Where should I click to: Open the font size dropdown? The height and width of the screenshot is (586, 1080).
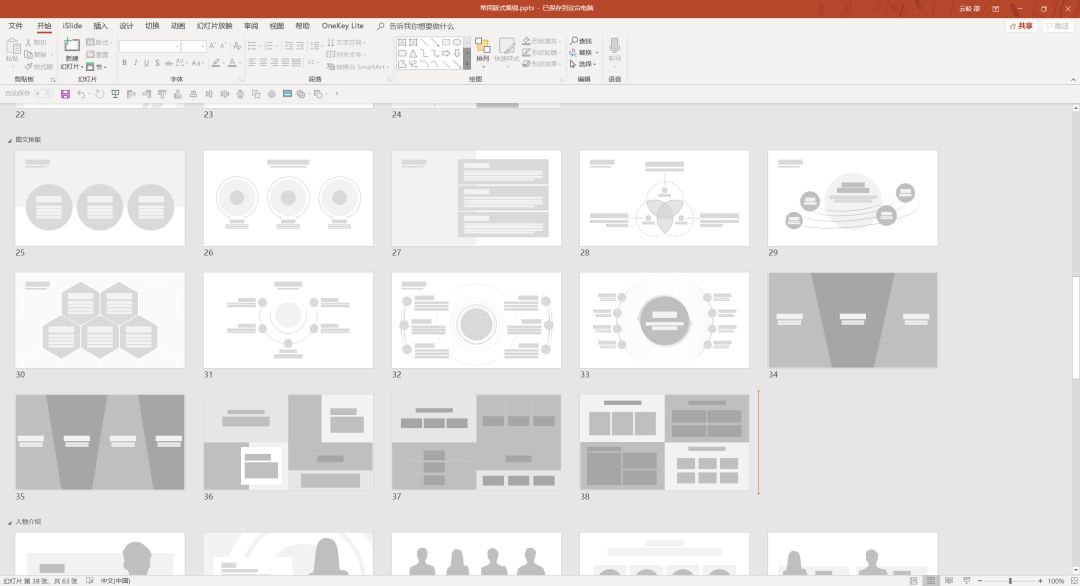tap(202, 46)
